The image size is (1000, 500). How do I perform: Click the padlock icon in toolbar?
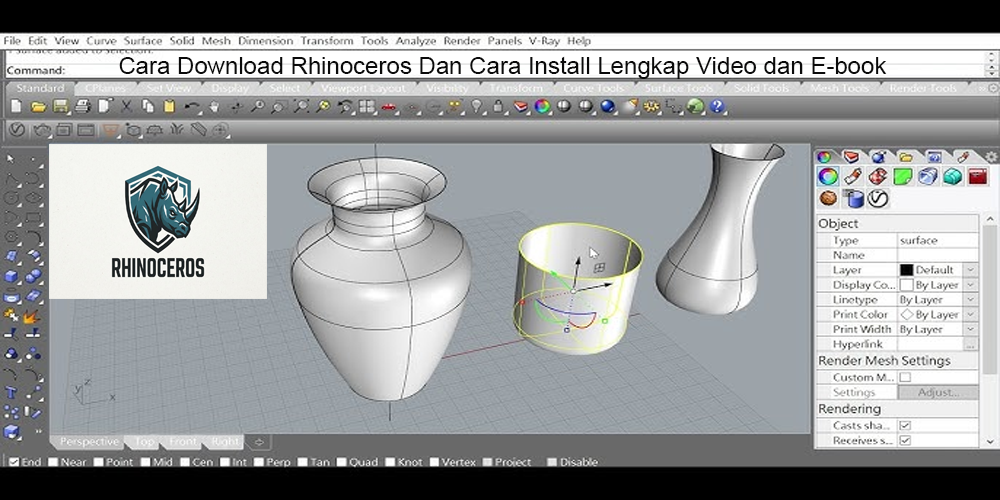pos(498,107)
